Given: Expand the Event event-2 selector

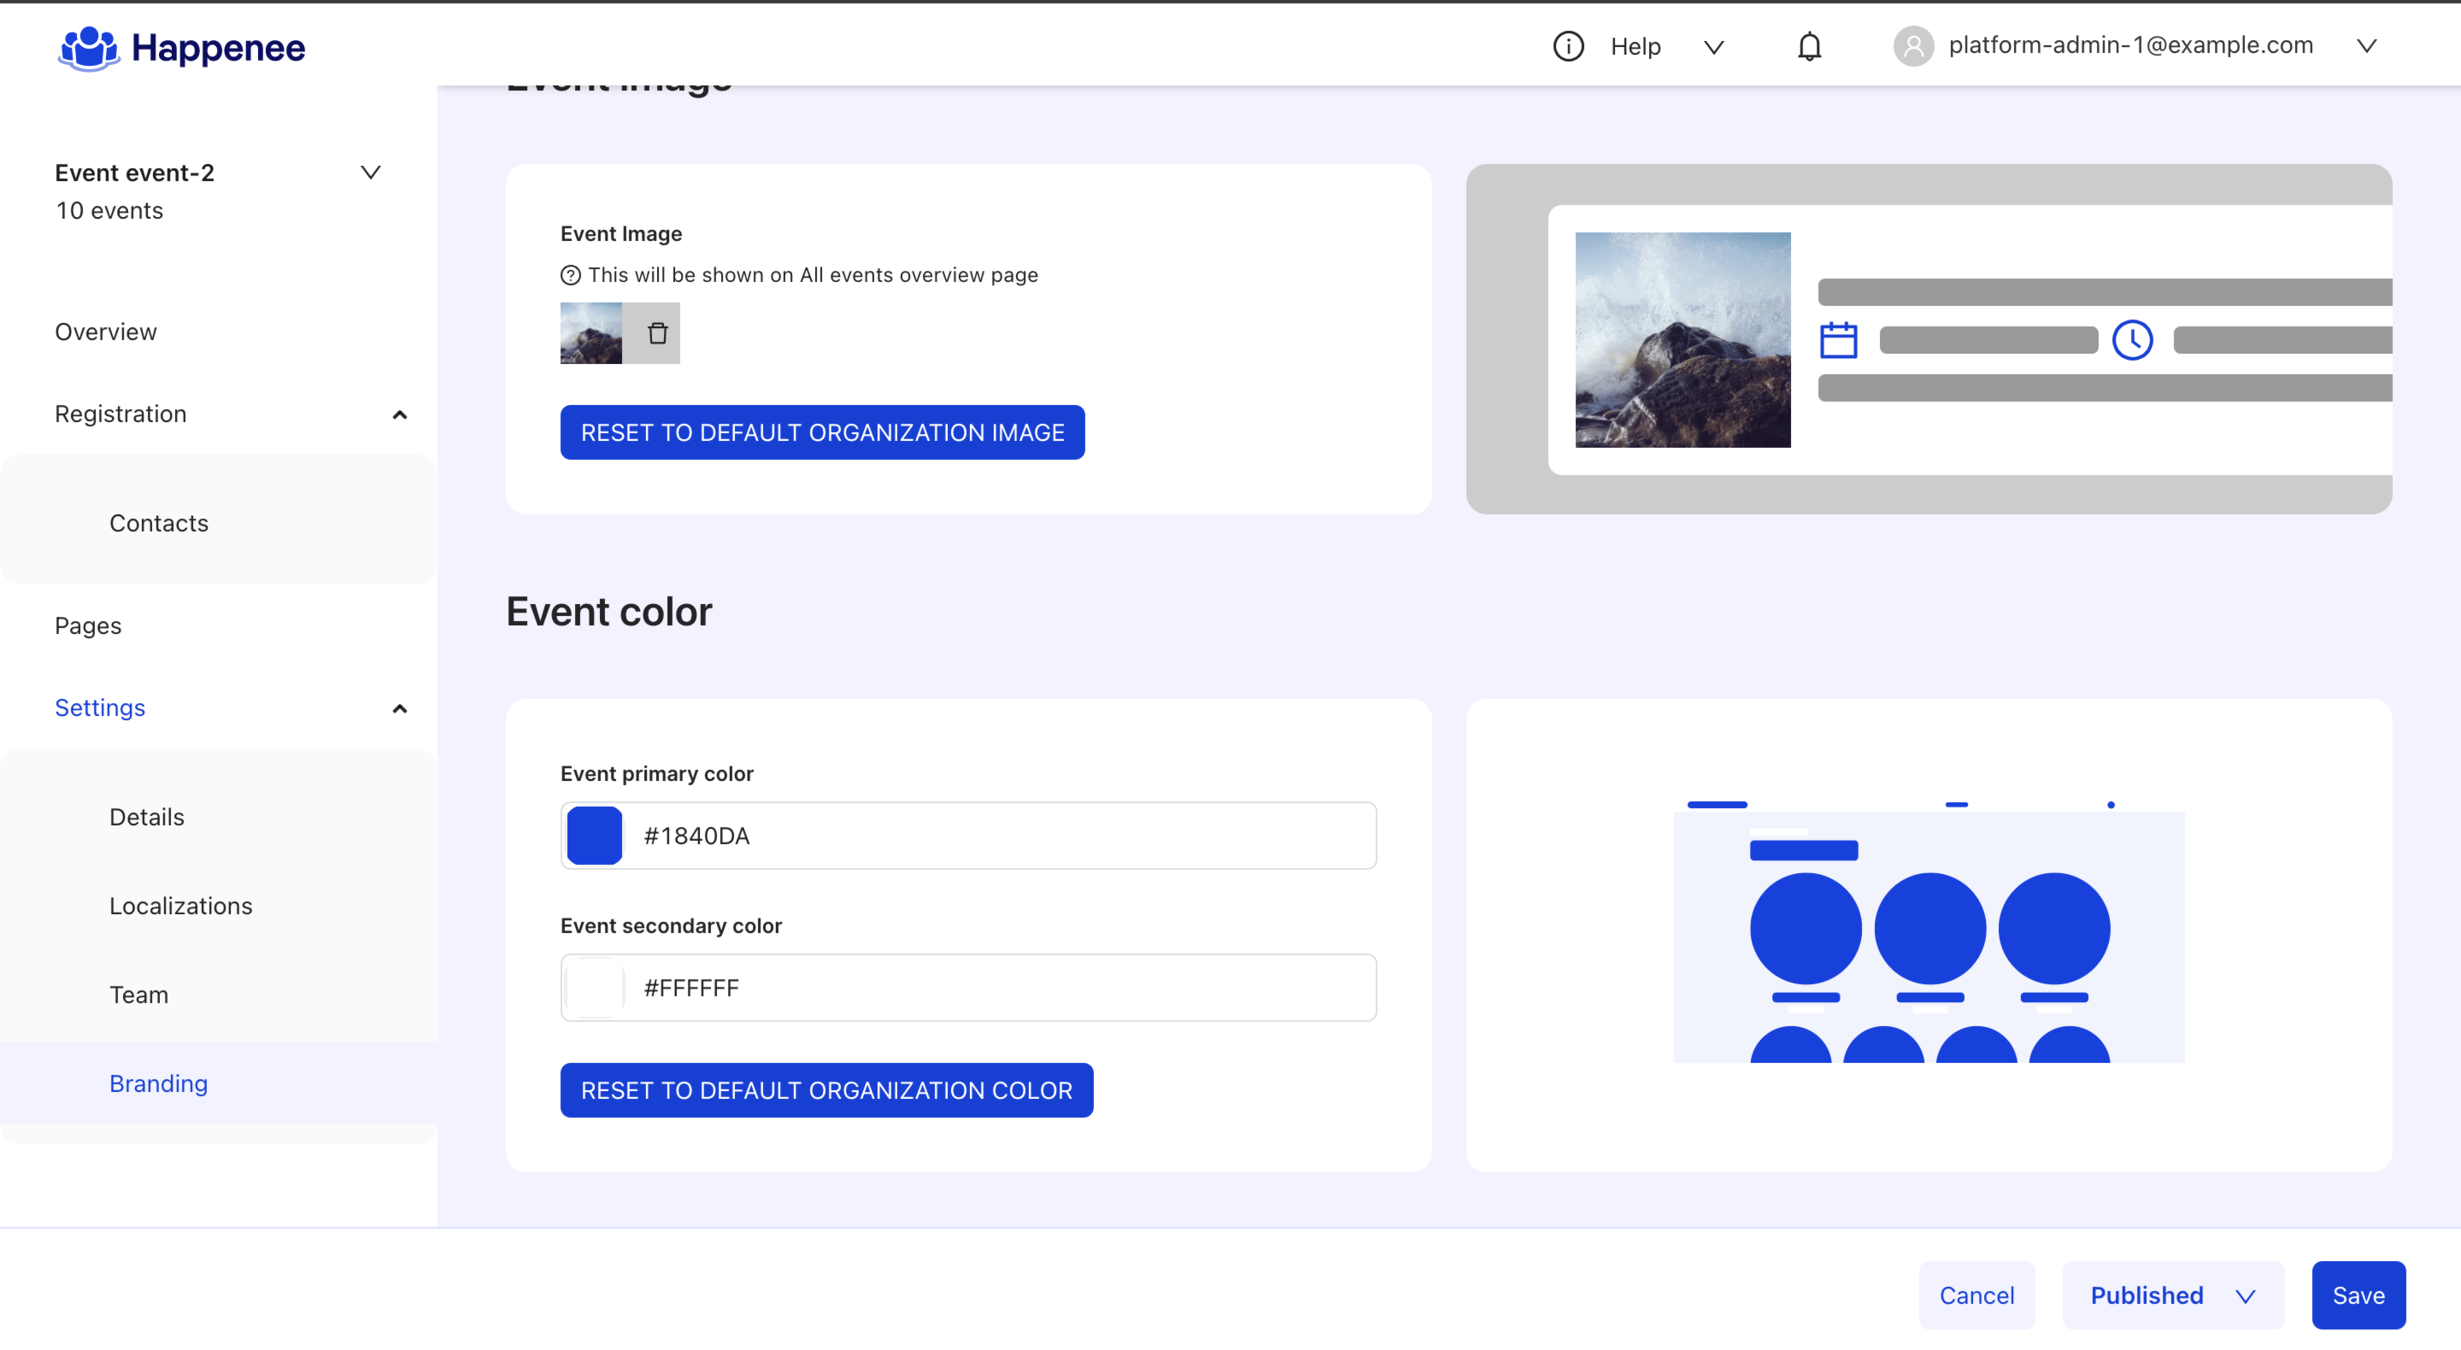Looking at the screenshot, I should pos(370,172).
